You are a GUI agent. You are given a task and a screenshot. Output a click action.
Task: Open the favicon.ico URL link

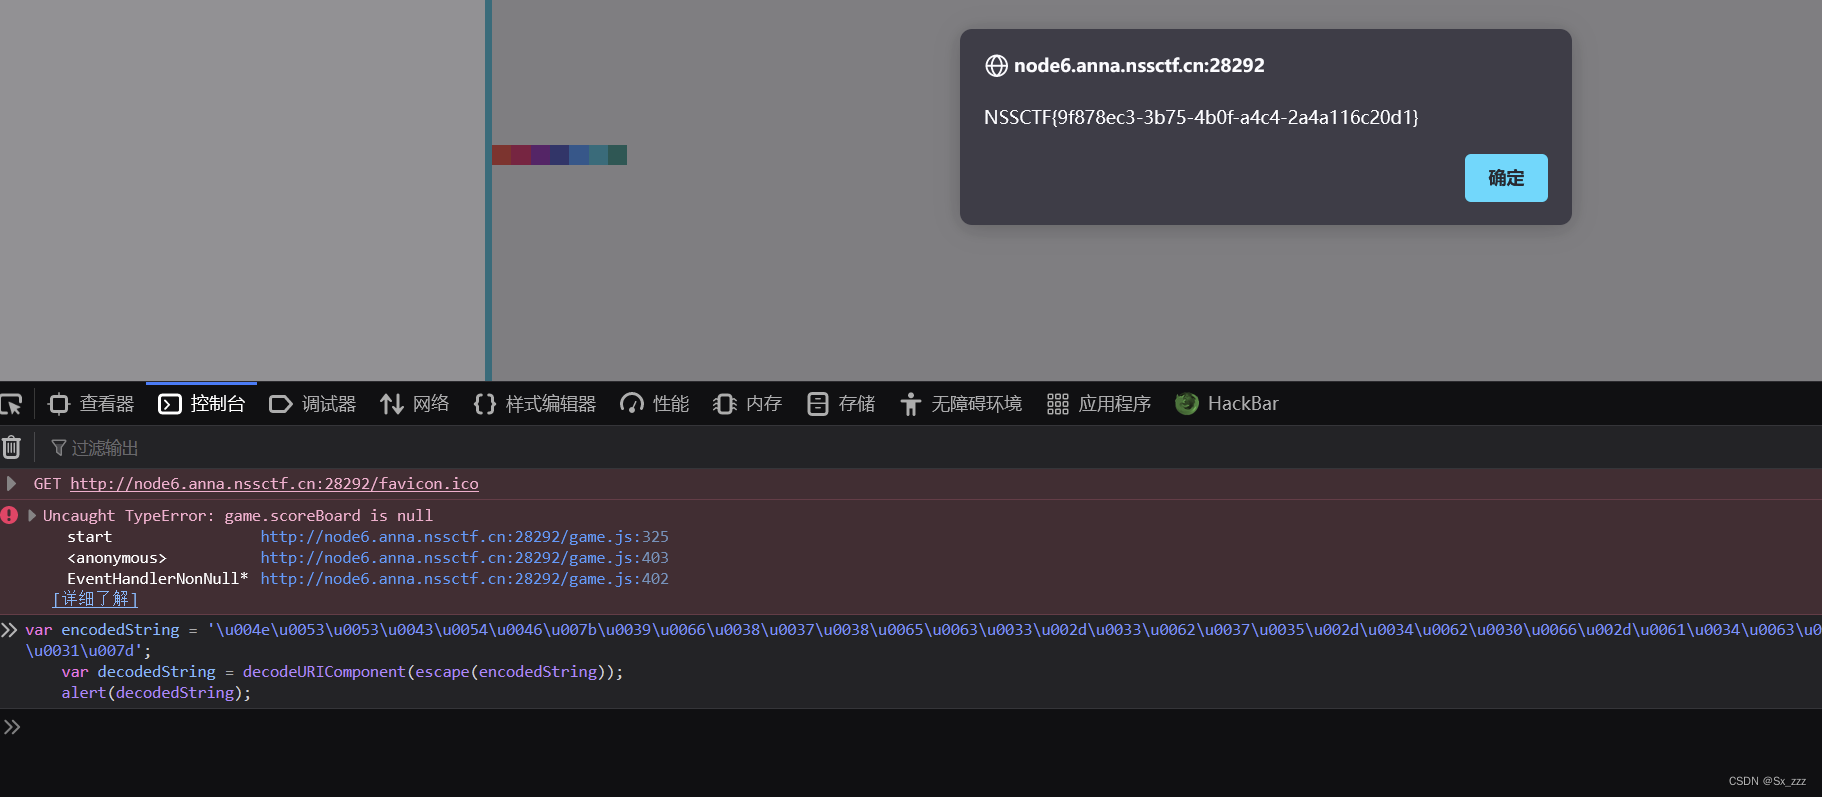[274, 484]
